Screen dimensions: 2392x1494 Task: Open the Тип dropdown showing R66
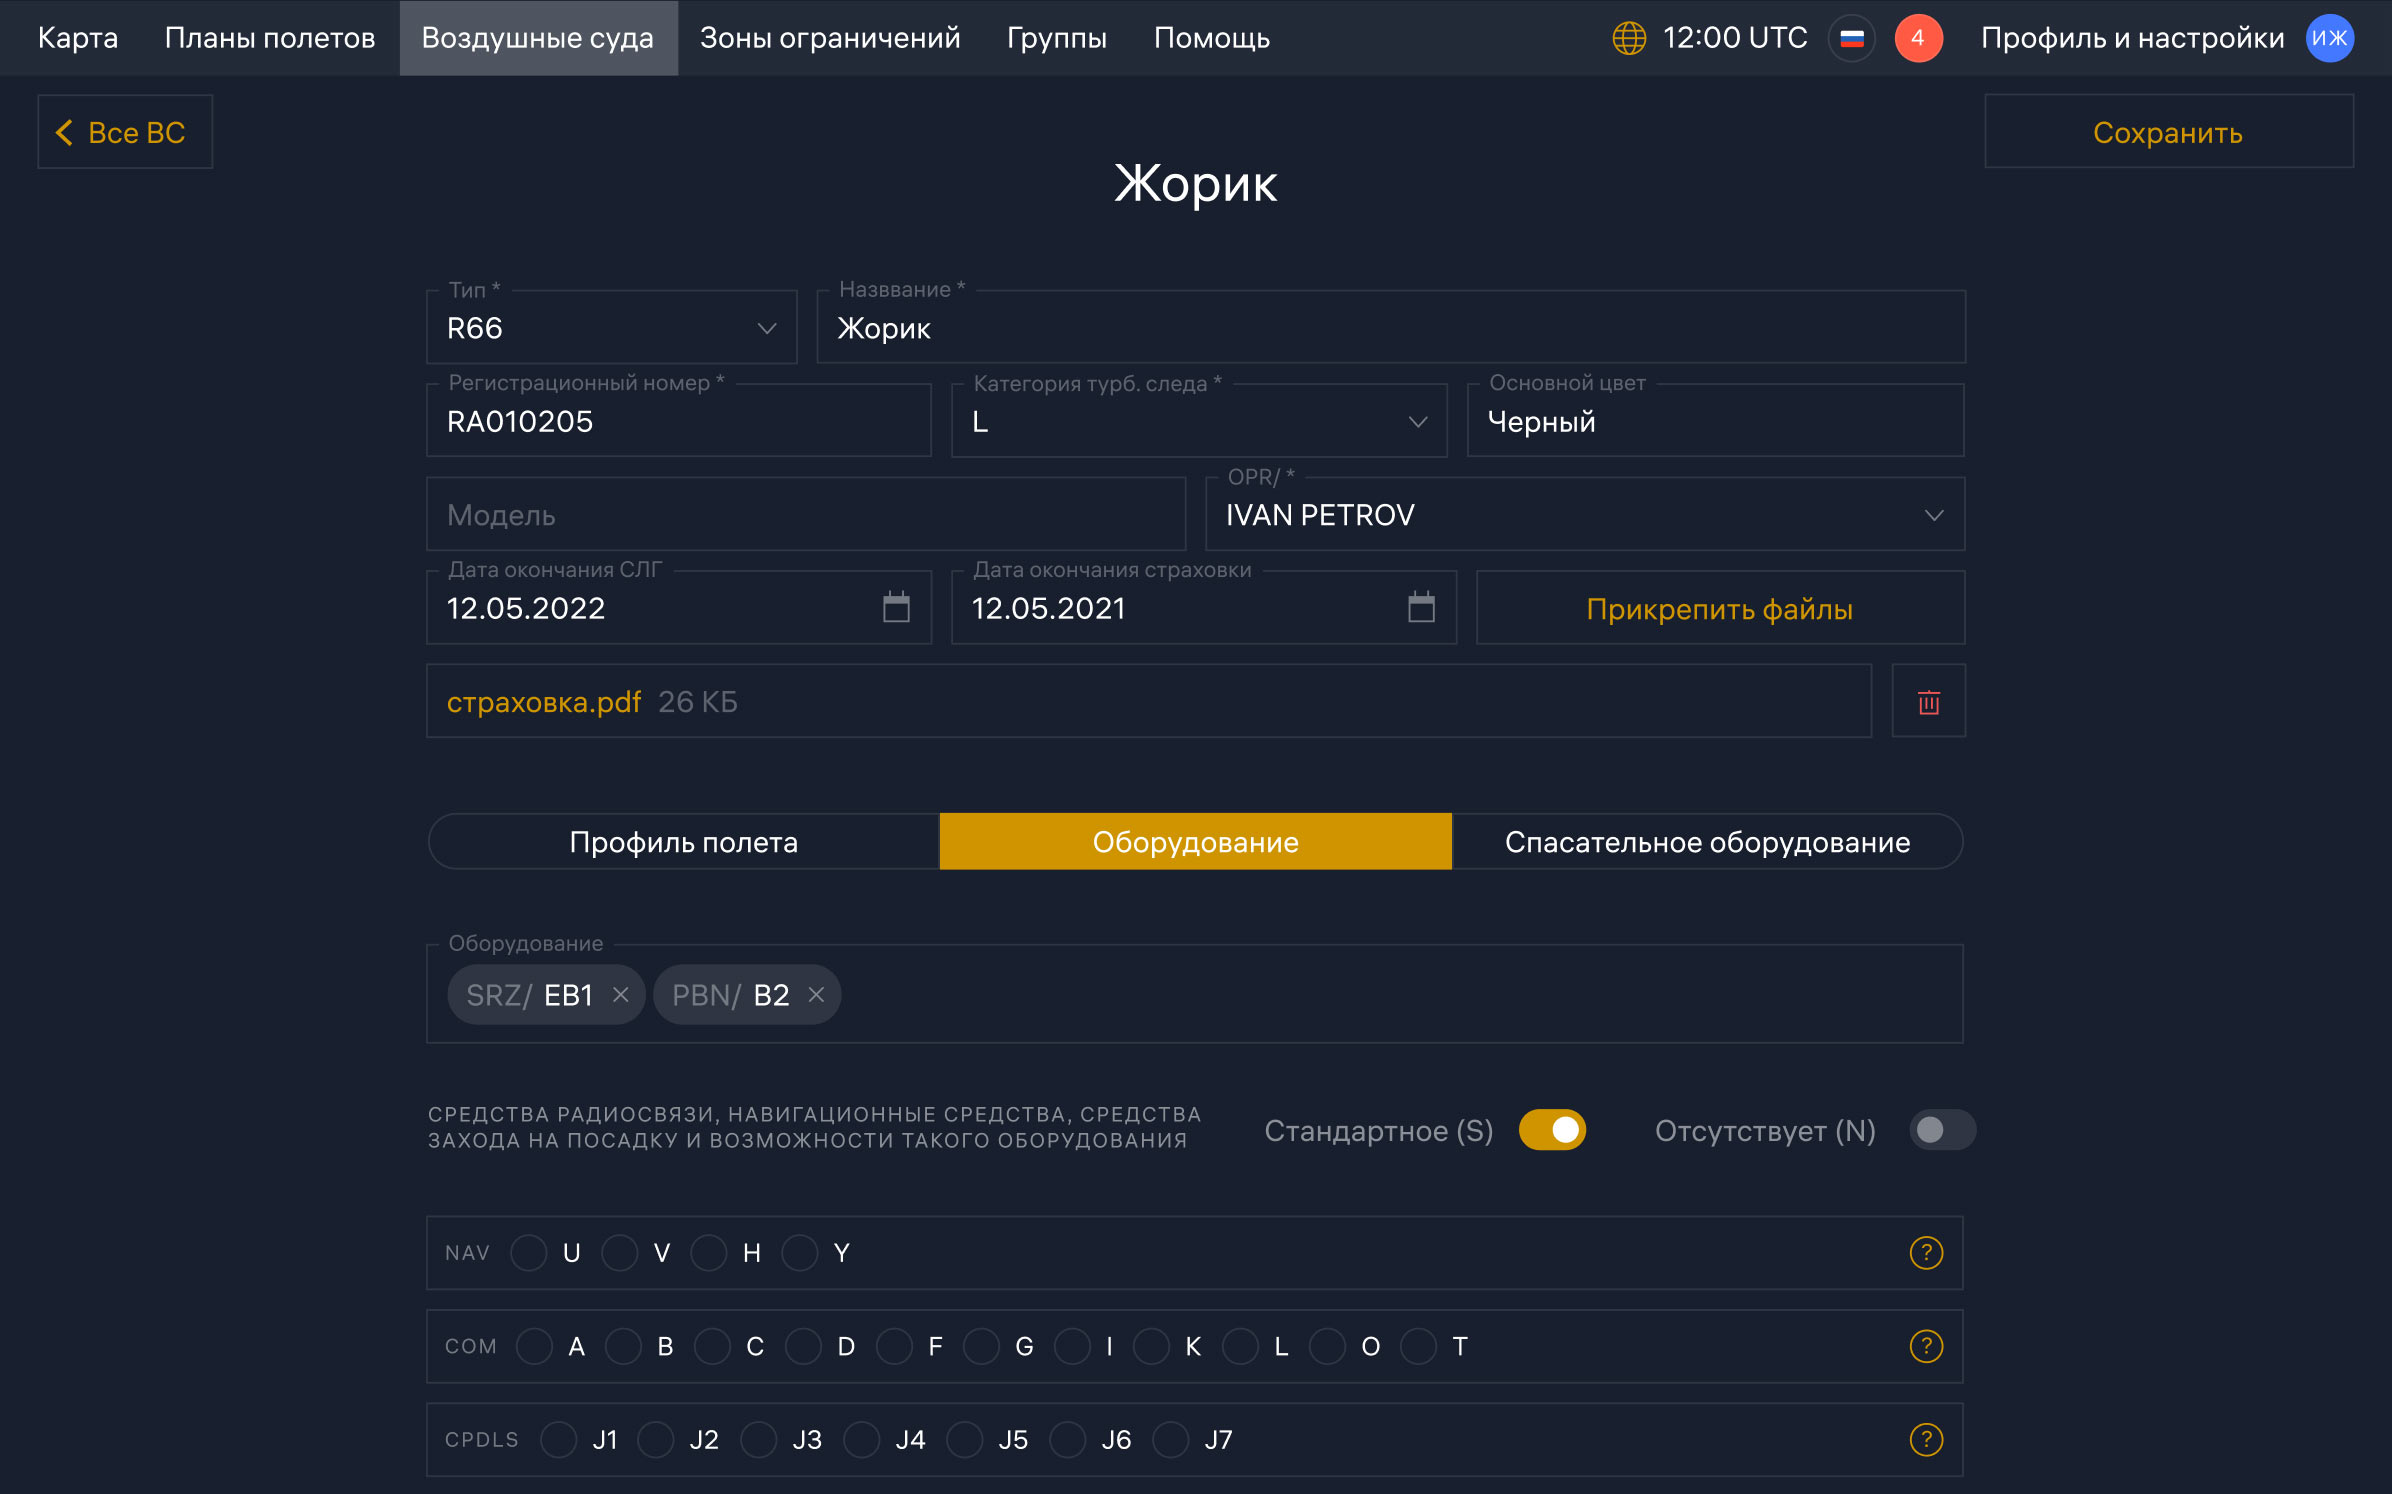click(611, 328)
